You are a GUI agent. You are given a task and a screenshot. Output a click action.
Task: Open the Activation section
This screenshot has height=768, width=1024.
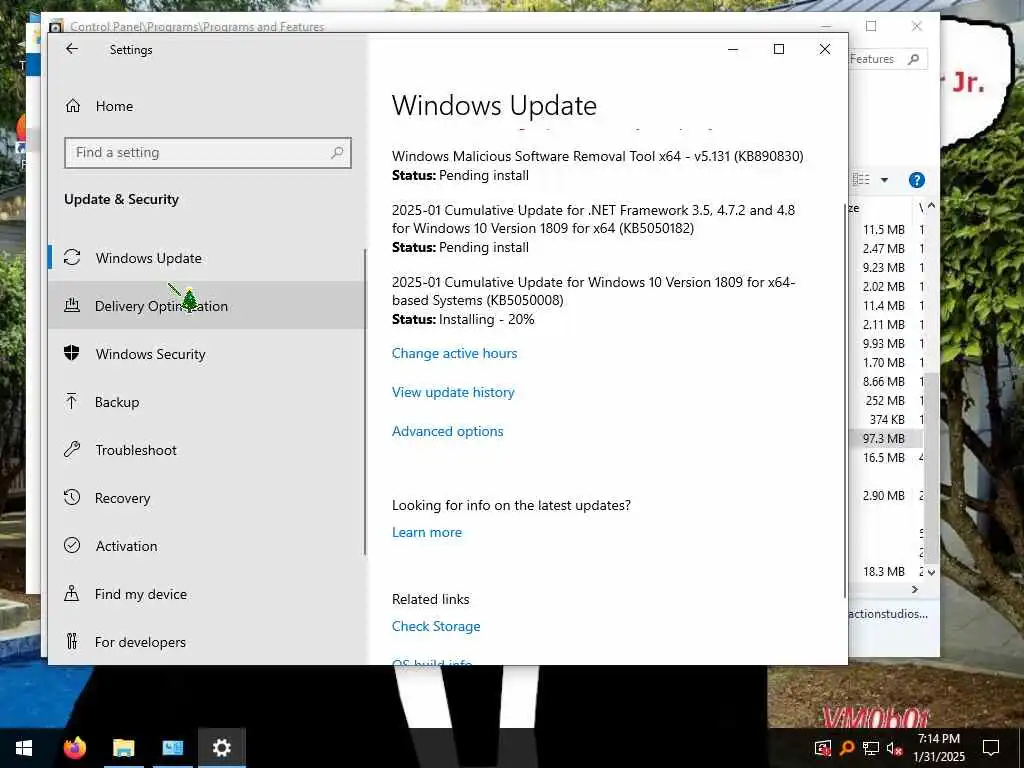[206, 546]
